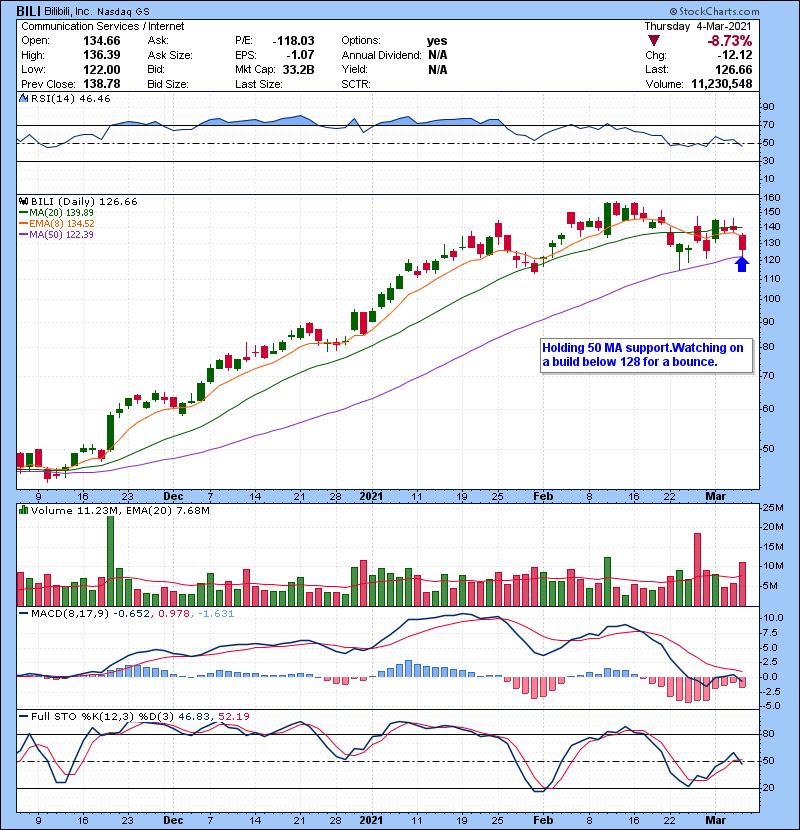Click 'Communication Services / Internet' sector label

103,26
